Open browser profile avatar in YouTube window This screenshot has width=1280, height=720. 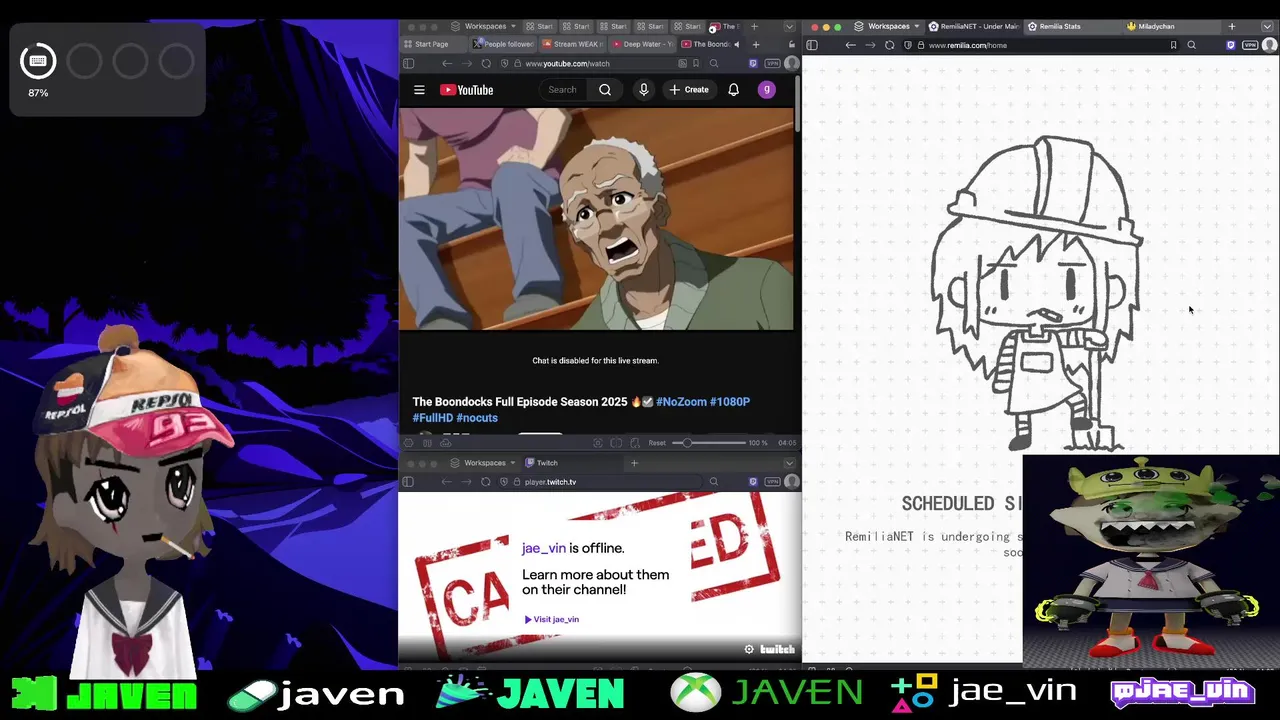[791, 63]
